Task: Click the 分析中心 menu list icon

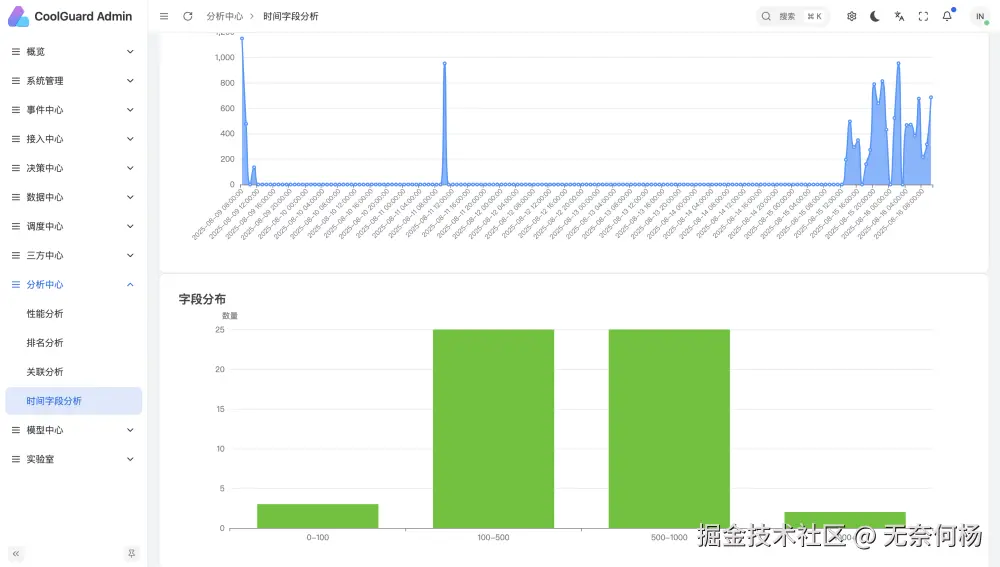Action: click(16, 284)
